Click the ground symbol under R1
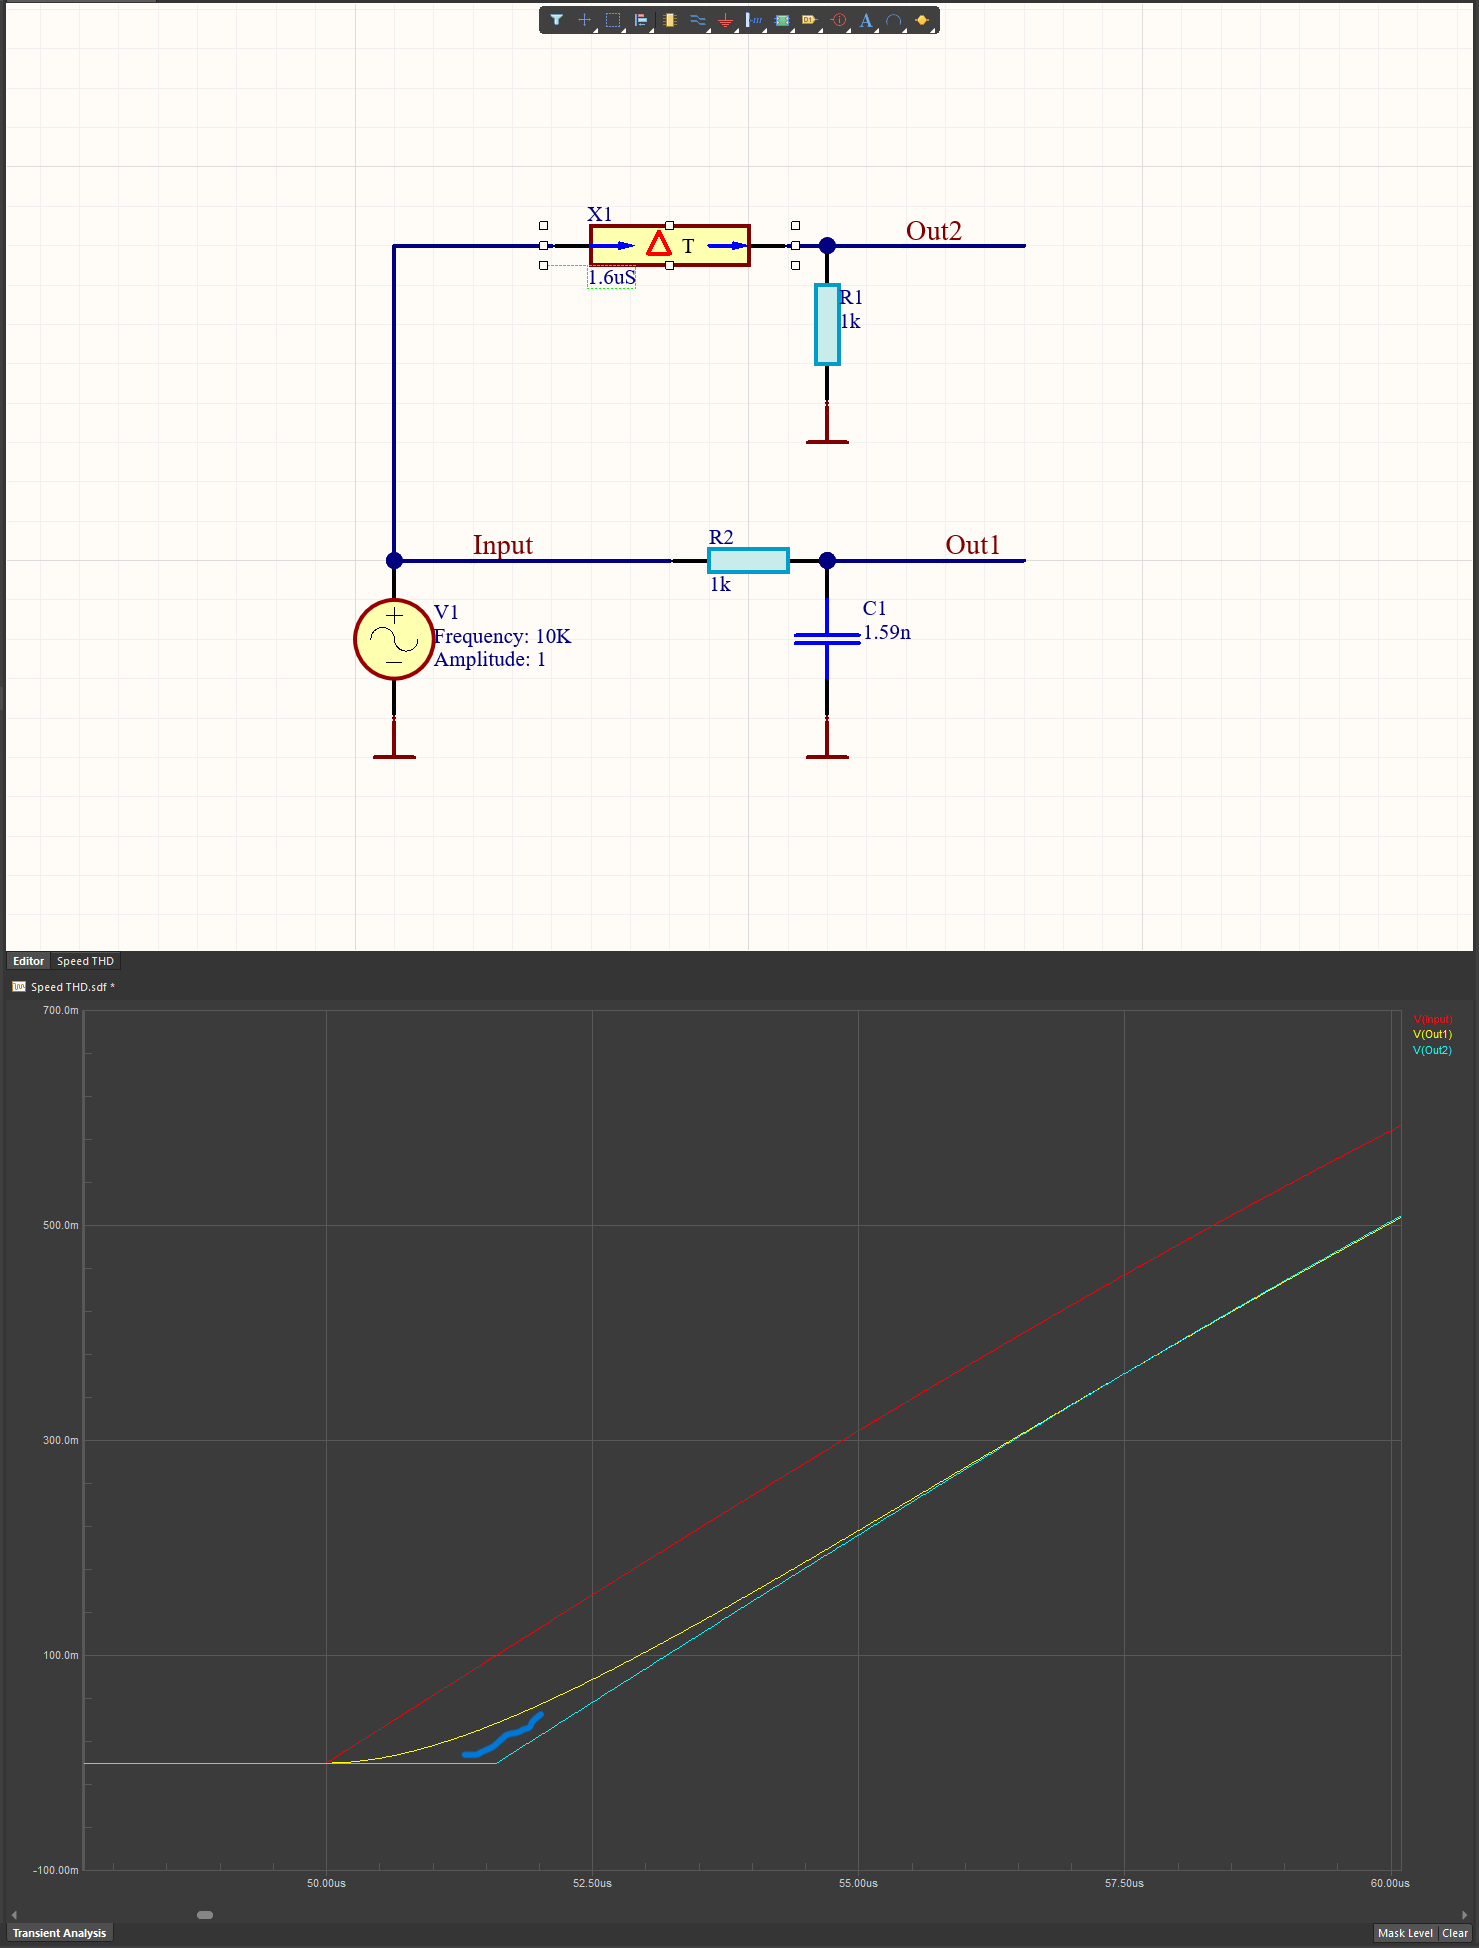 click(827, 425)
